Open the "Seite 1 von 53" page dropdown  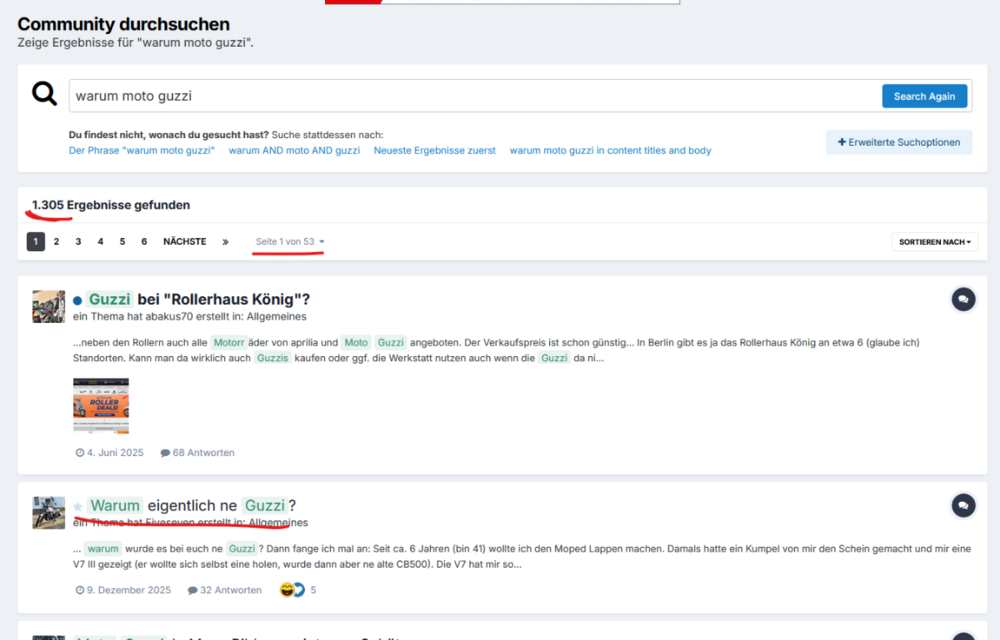coord(288,241)
